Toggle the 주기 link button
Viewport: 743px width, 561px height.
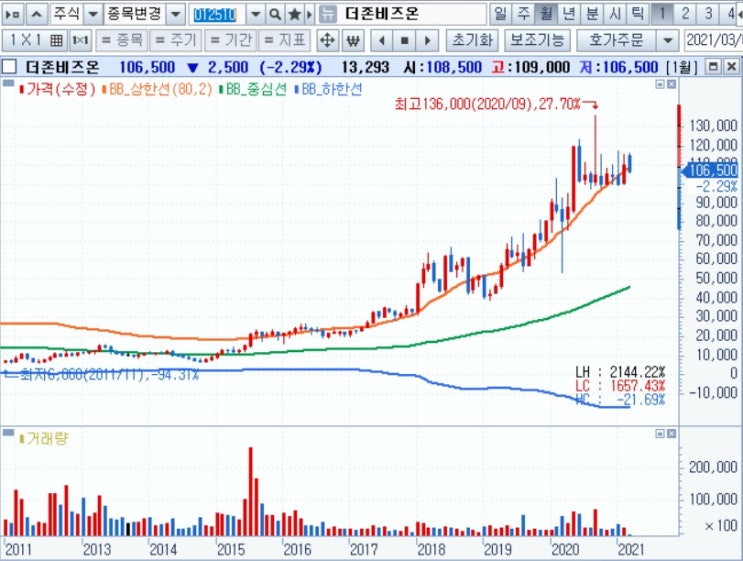point(176,40)
